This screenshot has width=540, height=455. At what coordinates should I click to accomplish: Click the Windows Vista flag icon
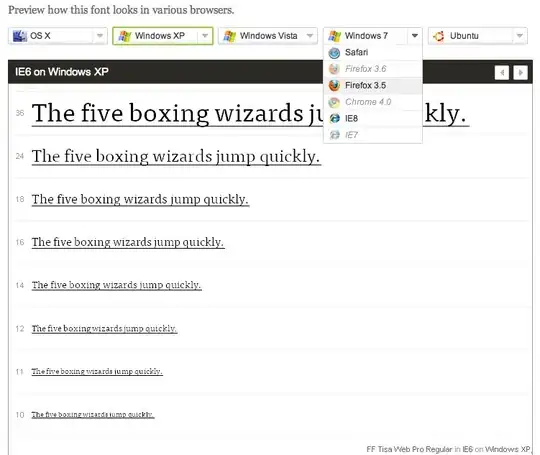coord(230,36)
